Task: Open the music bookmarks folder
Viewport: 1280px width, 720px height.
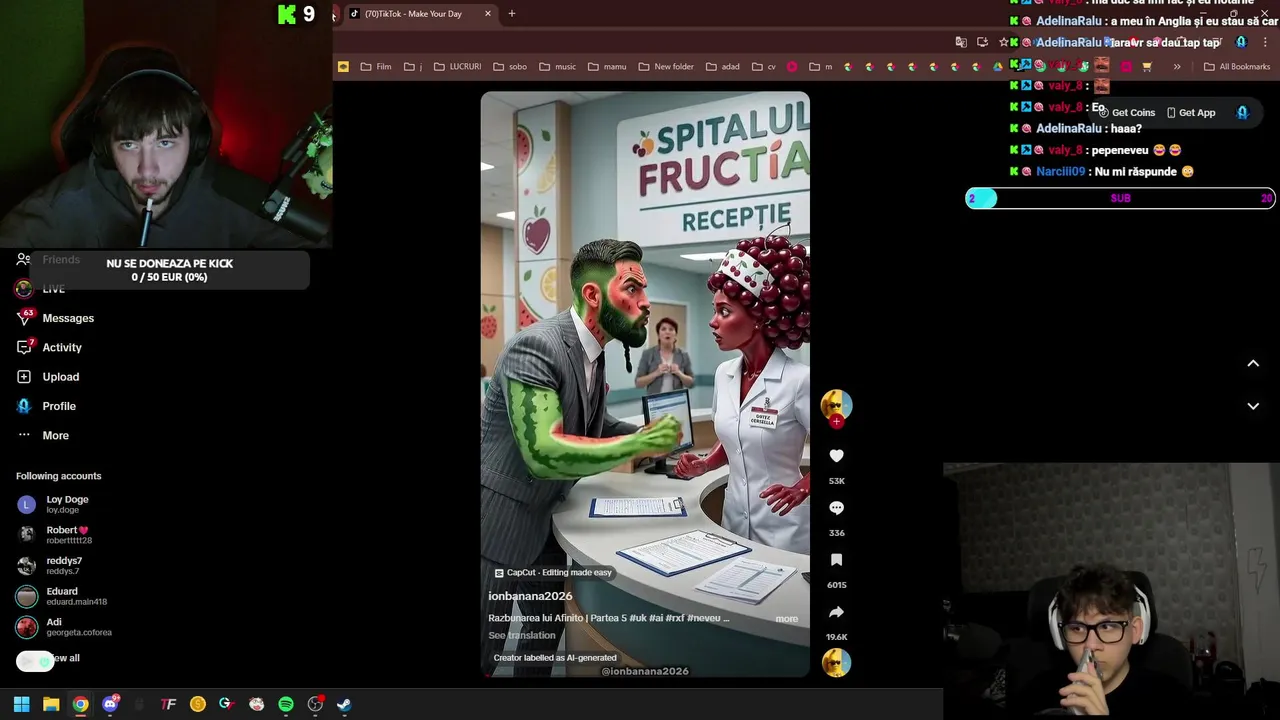Action: 557,67
